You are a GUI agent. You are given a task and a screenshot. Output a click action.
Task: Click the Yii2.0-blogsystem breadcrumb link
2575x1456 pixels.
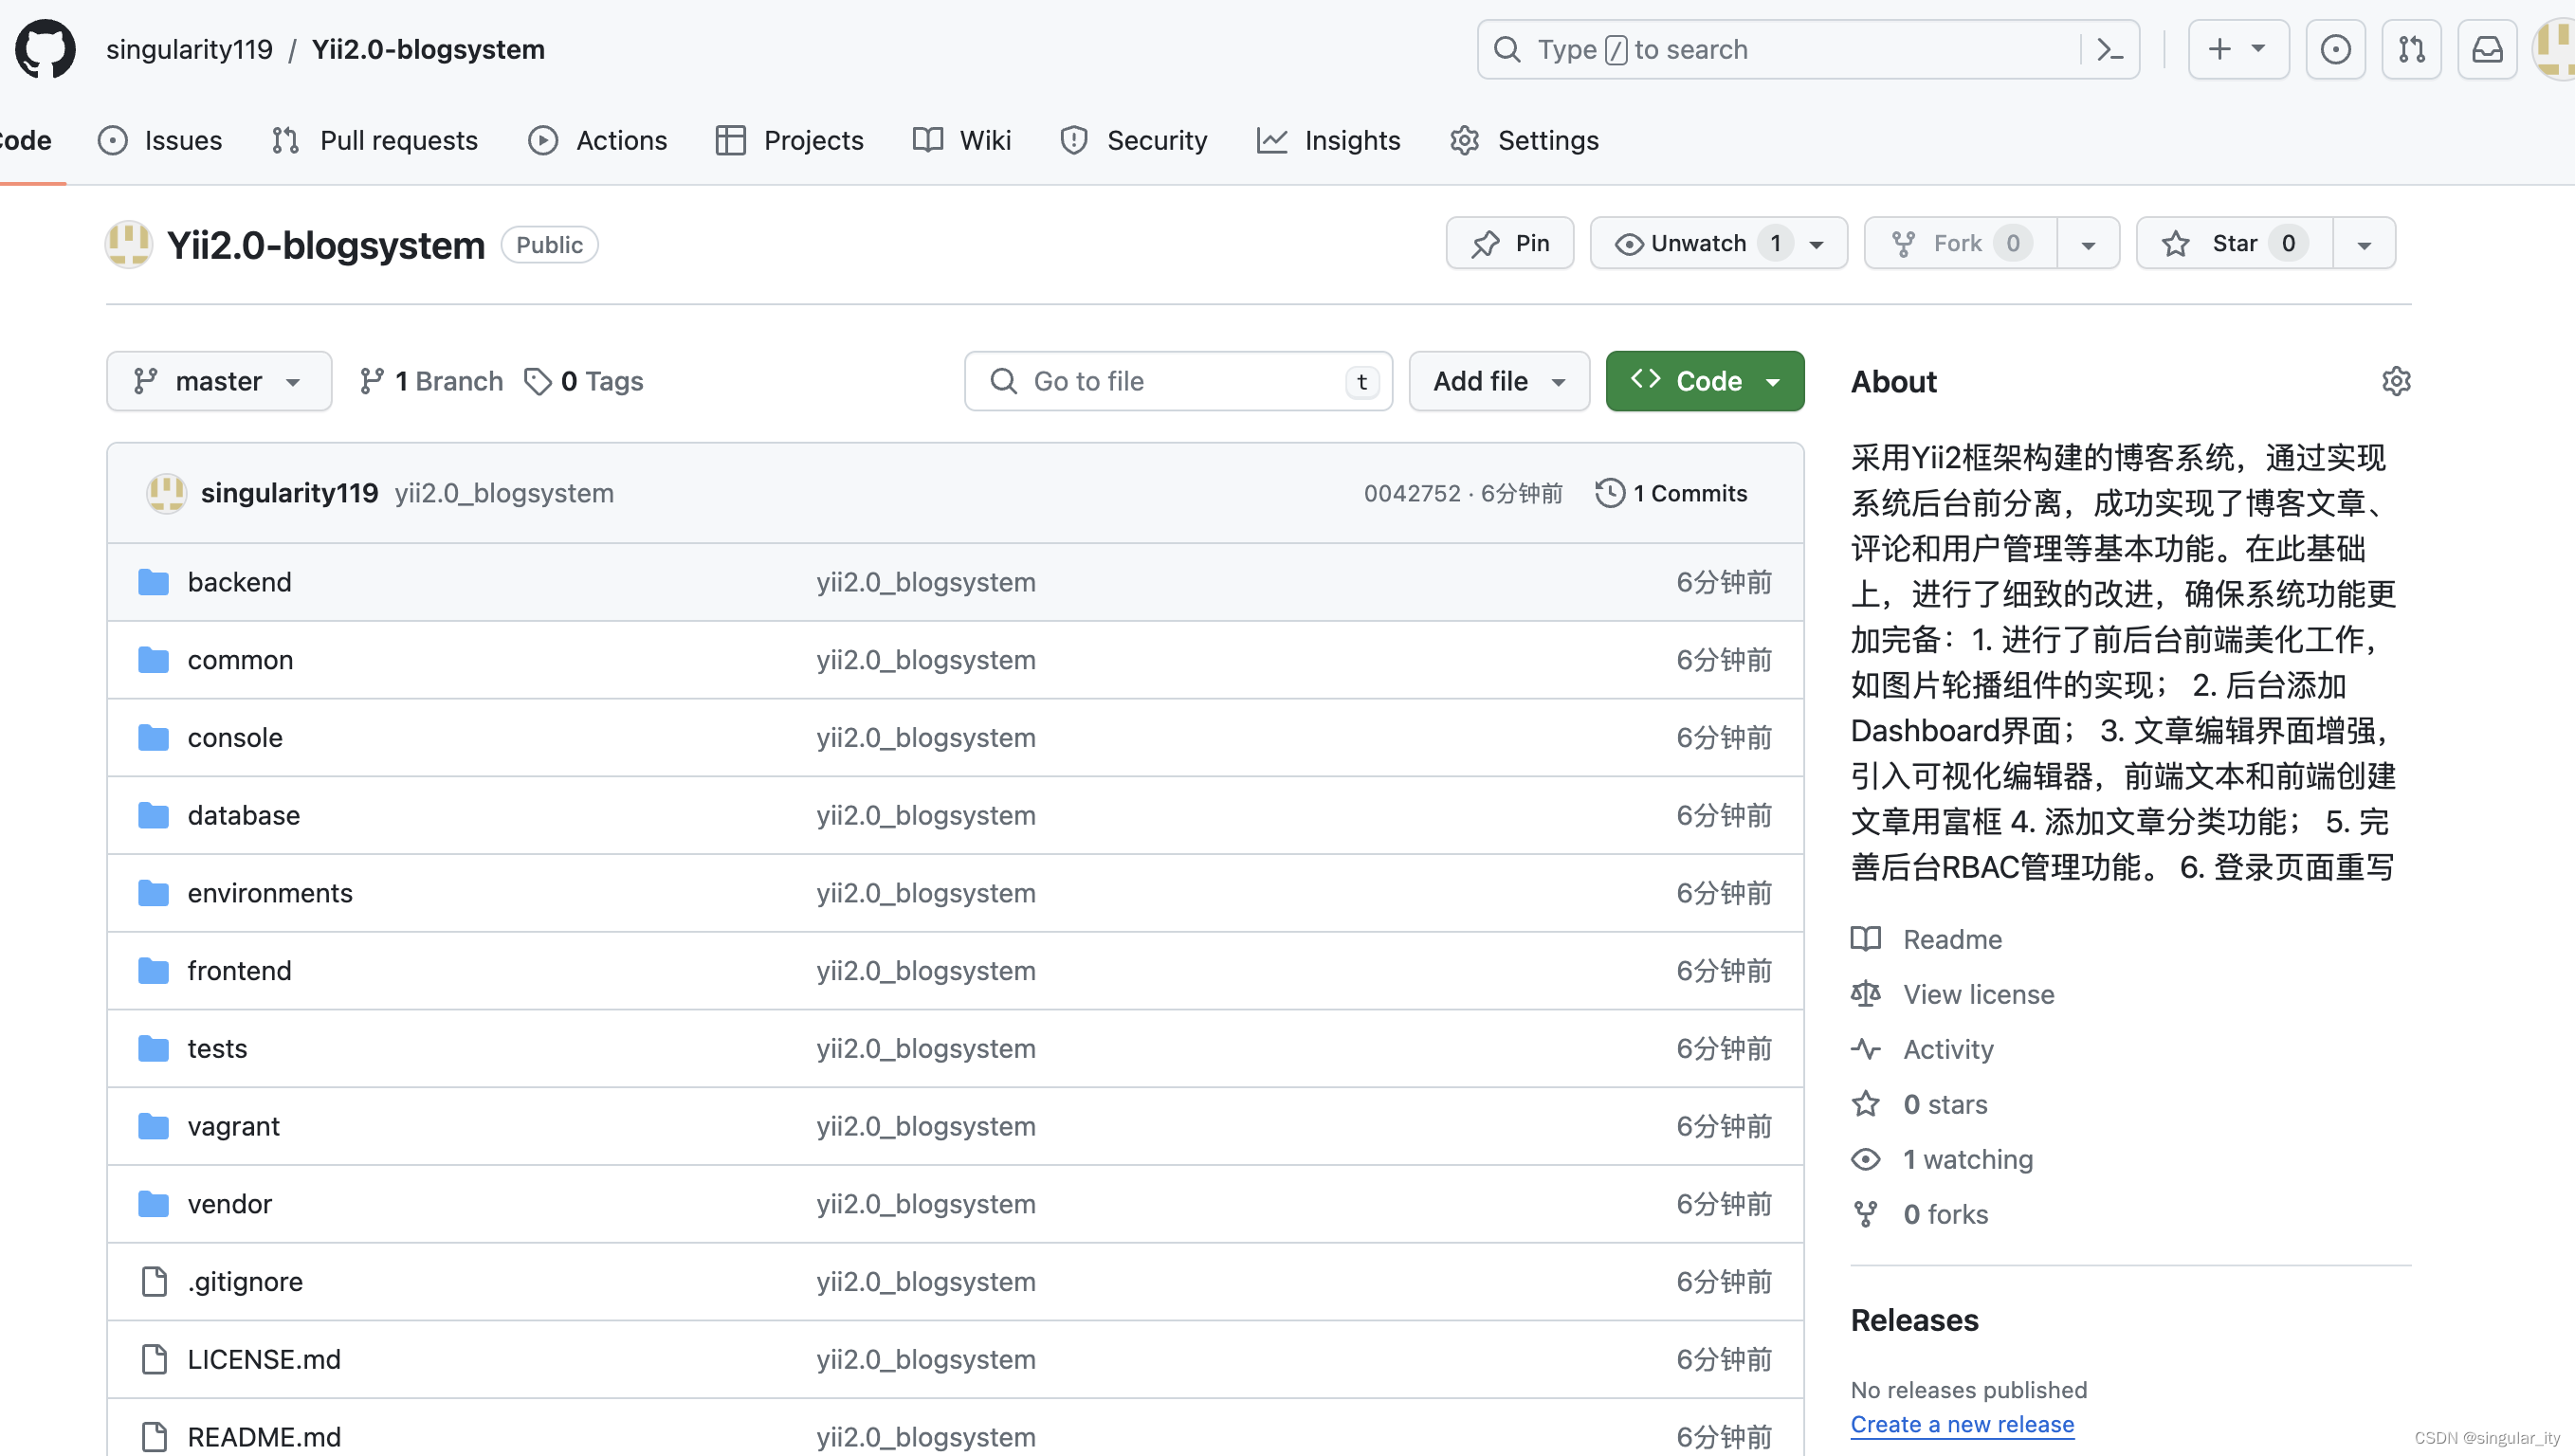(428, 49)
